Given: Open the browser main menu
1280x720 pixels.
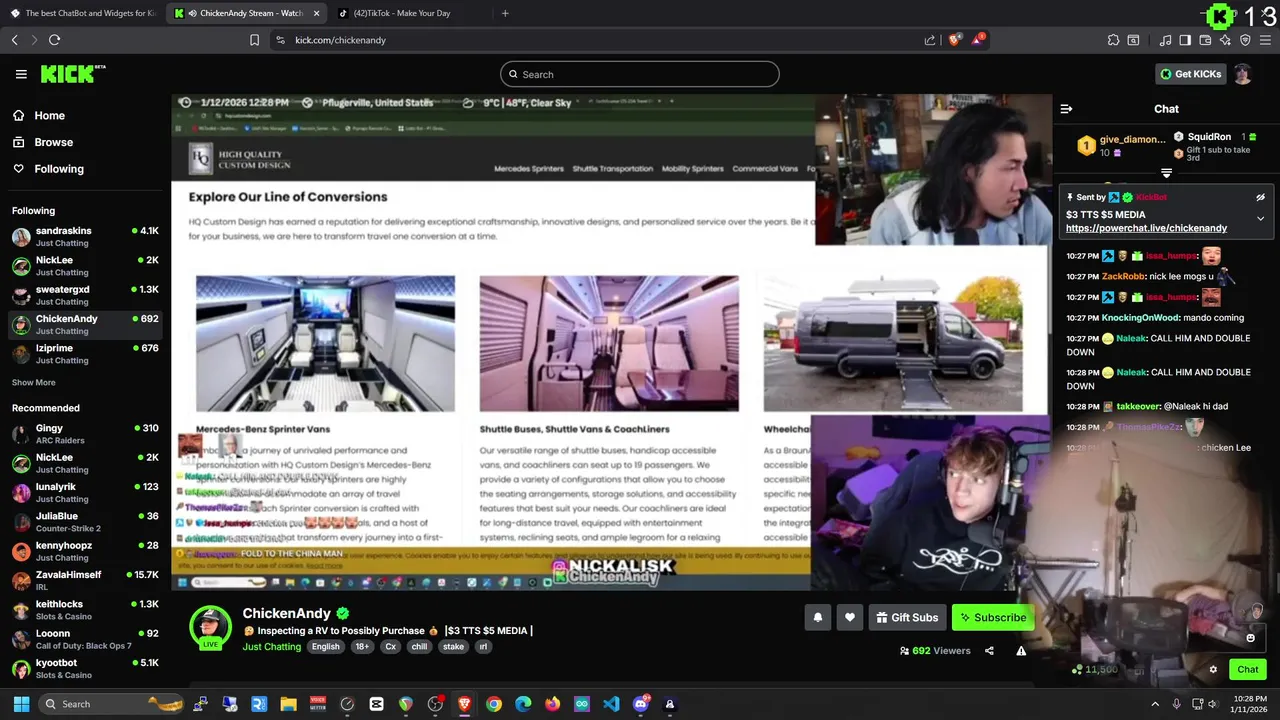Looking at the screenshot, I should (x=1266, y=40).
